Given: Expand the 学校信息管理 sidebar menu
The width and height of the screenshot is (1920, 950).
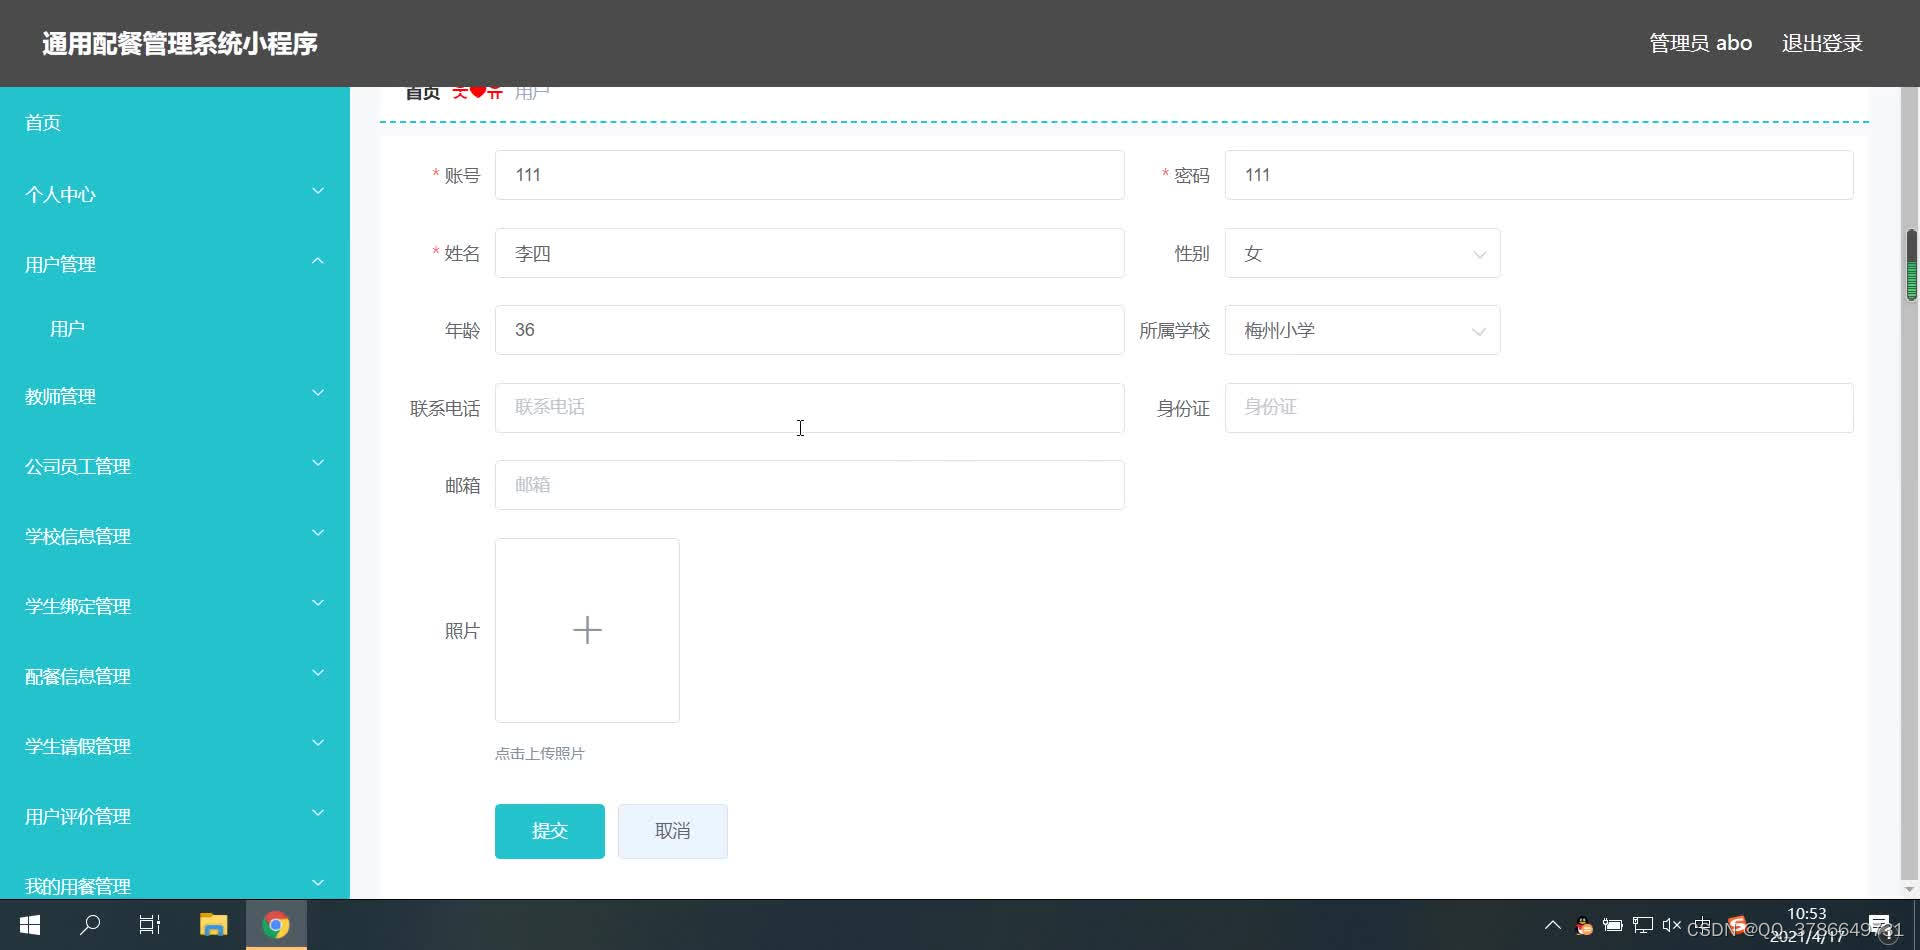Looking at the screenshot, I should point(175,536).
